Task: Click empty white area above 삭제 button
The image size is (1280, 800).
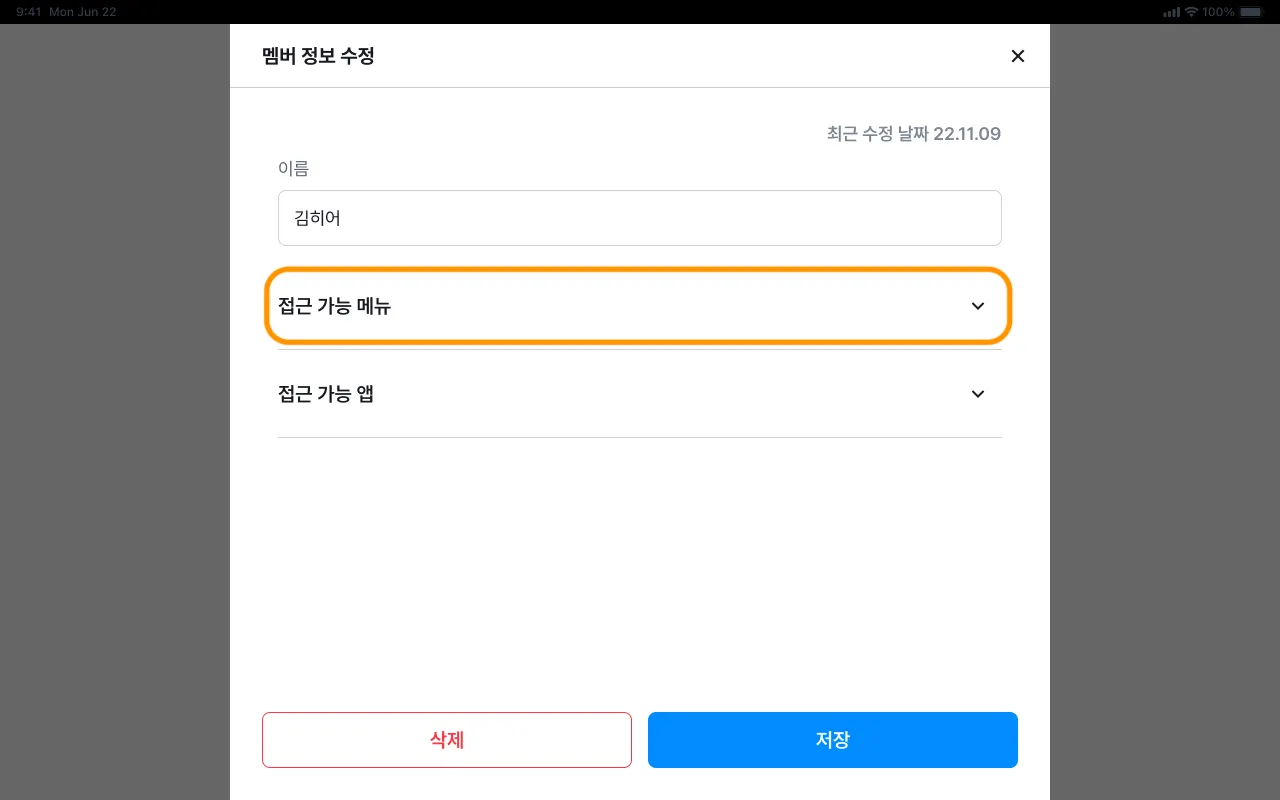Action: (640, 580)
